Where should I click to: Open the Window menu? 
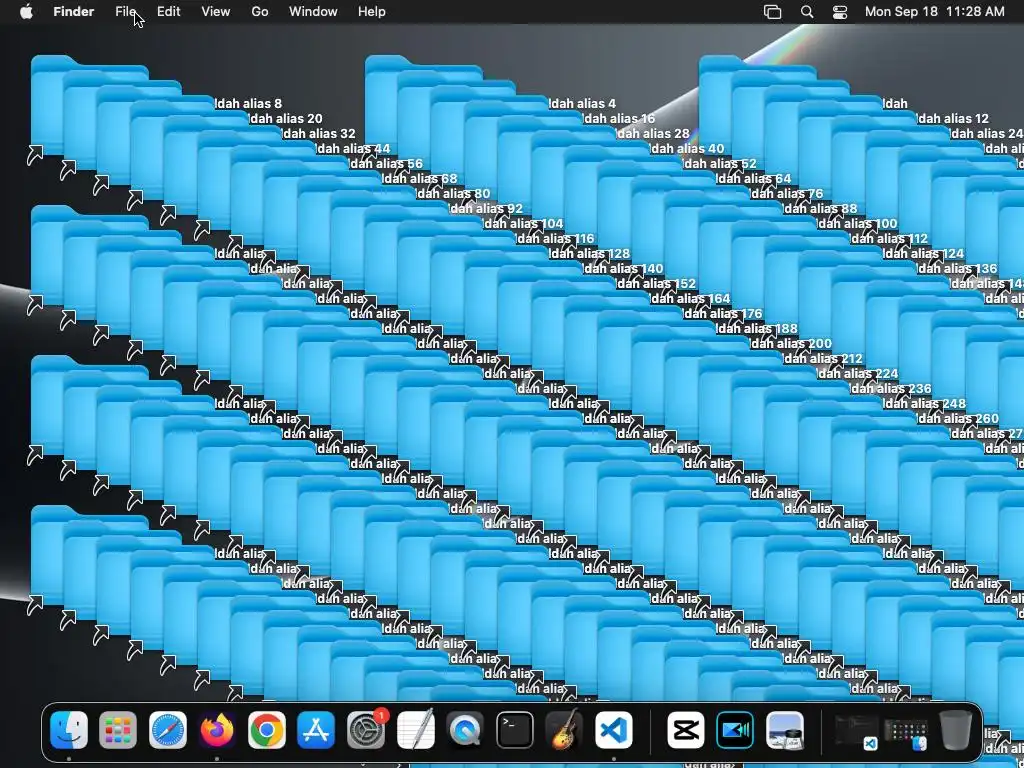tap(313, 12)
